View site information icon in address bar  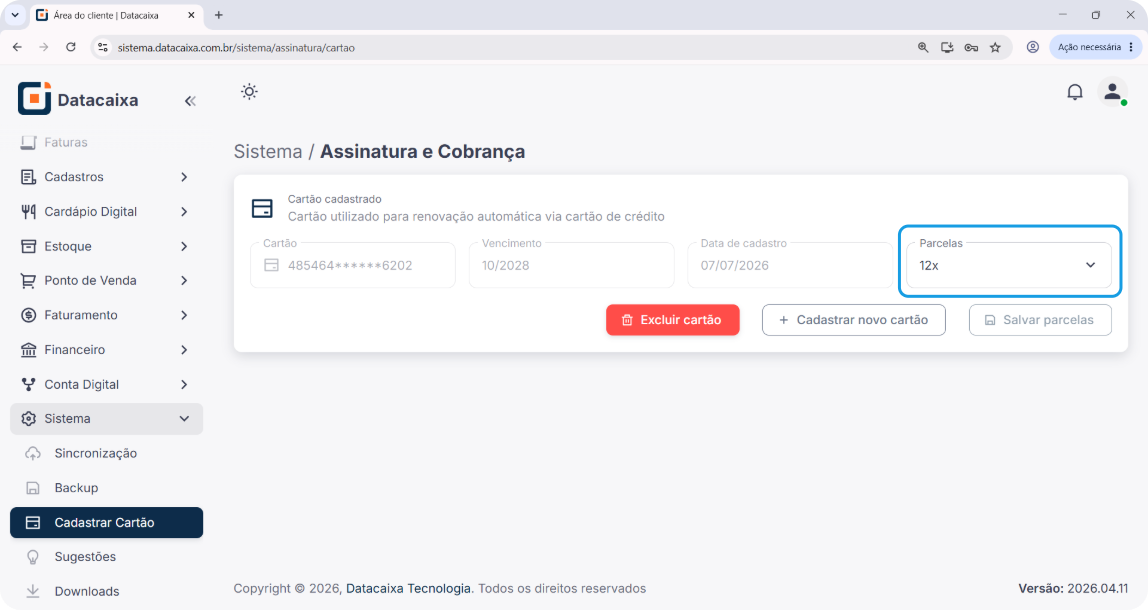tap(103, 47)
